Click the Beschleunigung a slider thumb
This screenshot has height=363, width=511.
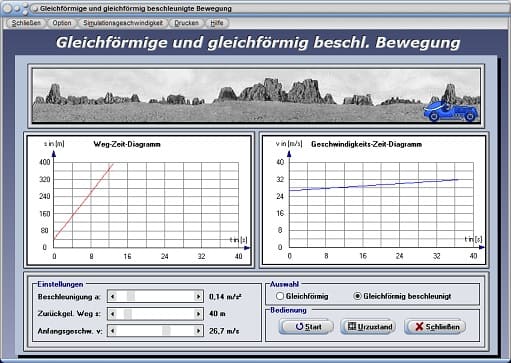pyautogui.click(x=131, y=296)
